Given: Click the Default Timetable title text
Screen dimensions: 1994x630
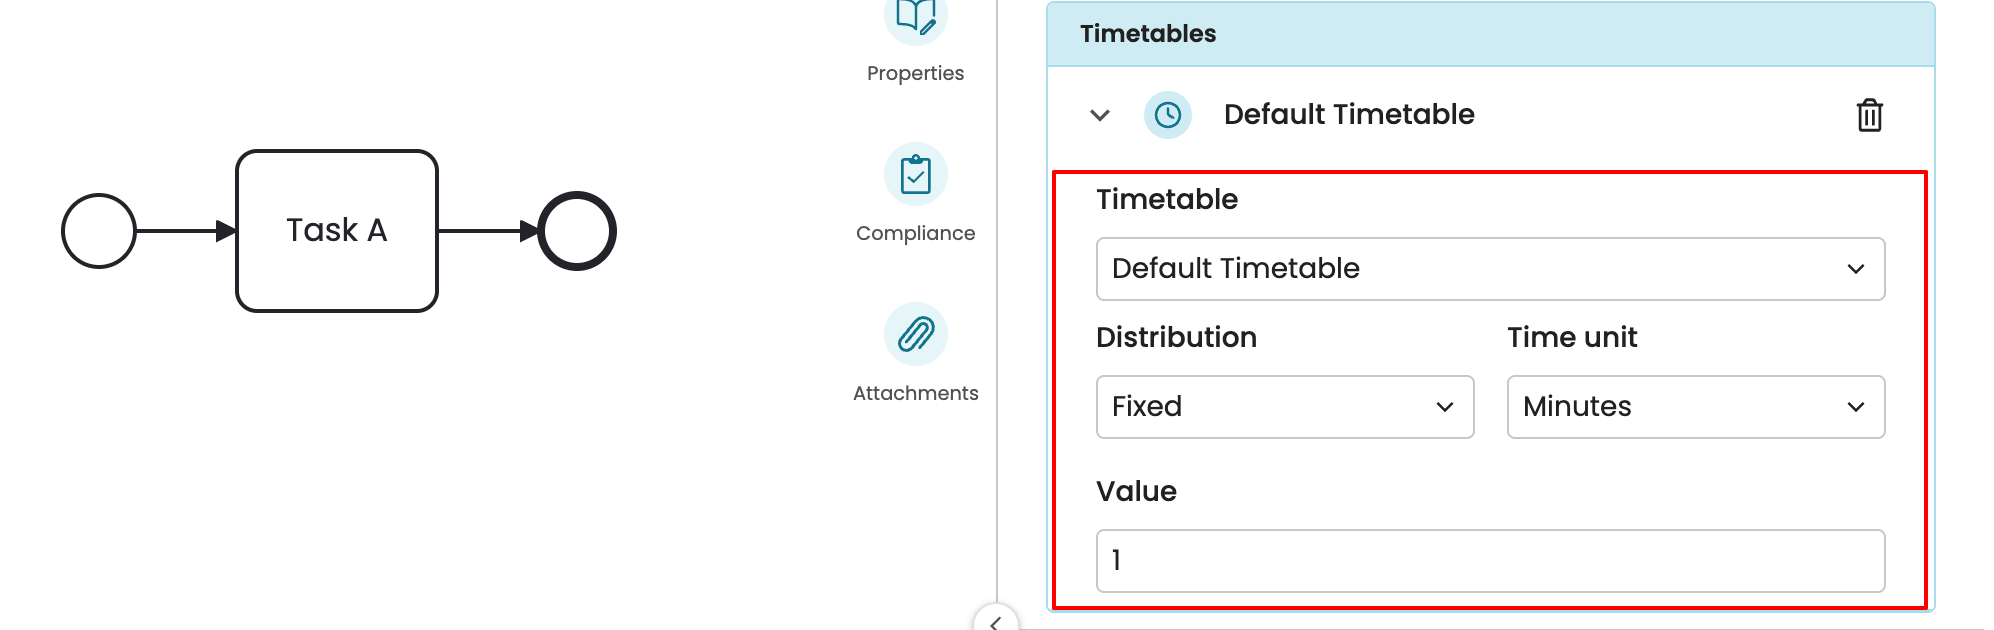Looking at the screenshot, I should pyautogui.click(x=1349, y=115).
